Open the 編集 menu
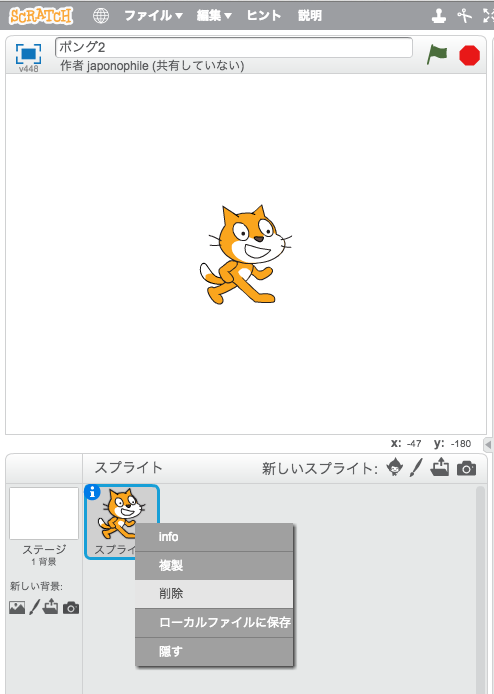This screenshot has height=694, width=494. click(214, 15)
